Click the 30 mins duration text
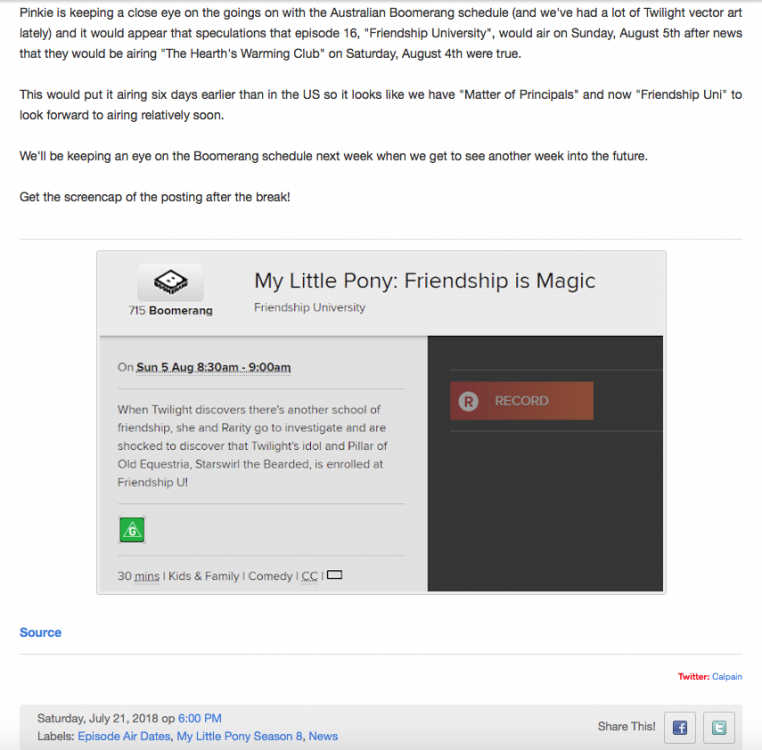The height and width of the screenshot is (750, 762). (139, 576)
